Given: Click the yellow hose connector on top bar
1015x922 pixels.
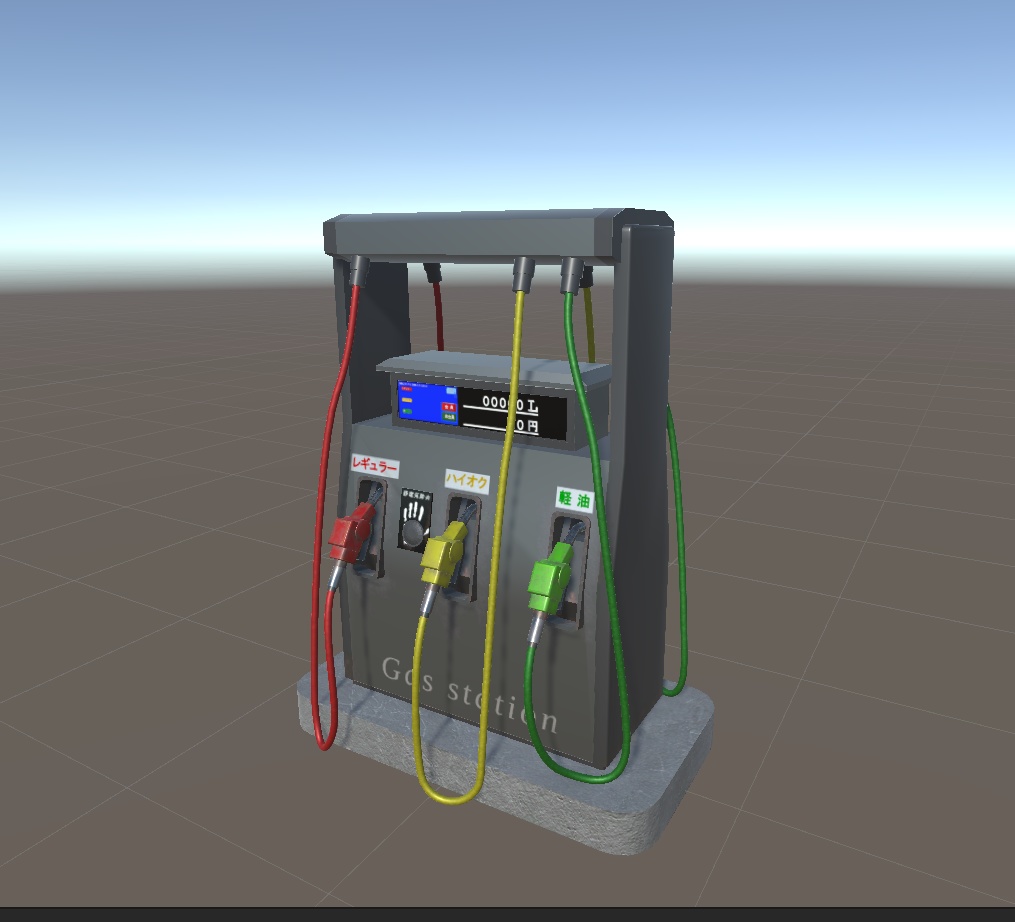Looking at the screenshot, I should (523, 273).
